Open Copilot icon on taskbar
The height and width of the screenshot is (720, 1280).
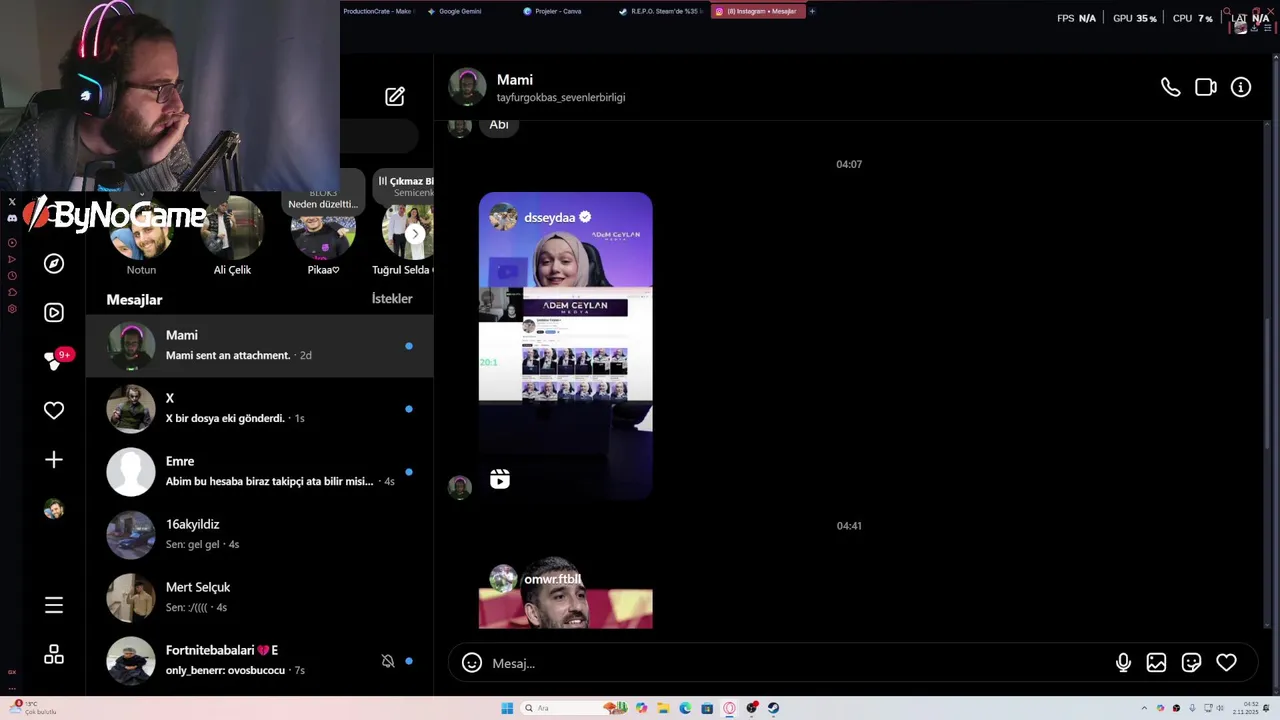[641, 708]
